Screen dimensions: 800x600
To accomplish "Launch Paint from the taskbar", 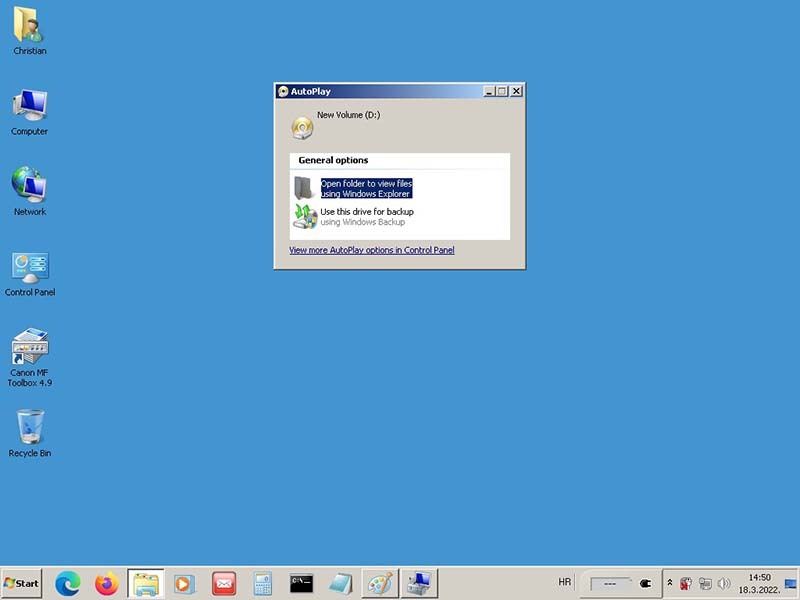I will tap(378, 583).
